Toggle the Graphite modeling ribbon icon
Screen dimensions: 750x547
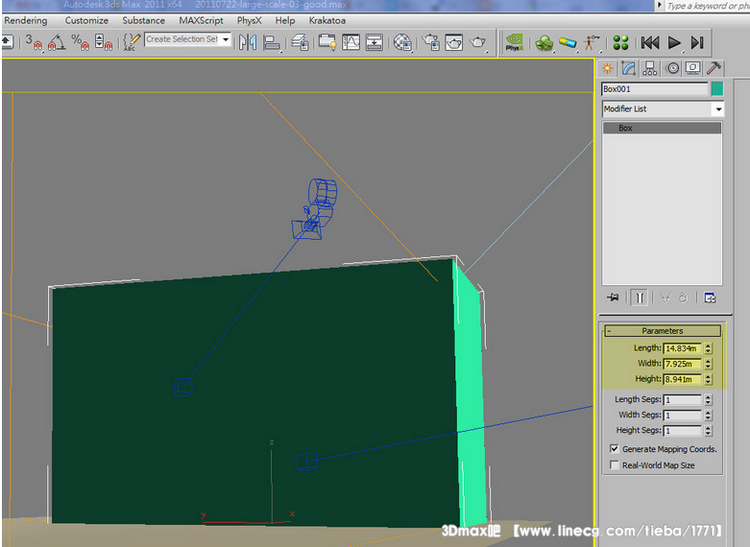pyautogui.click(x=328, y=42)
